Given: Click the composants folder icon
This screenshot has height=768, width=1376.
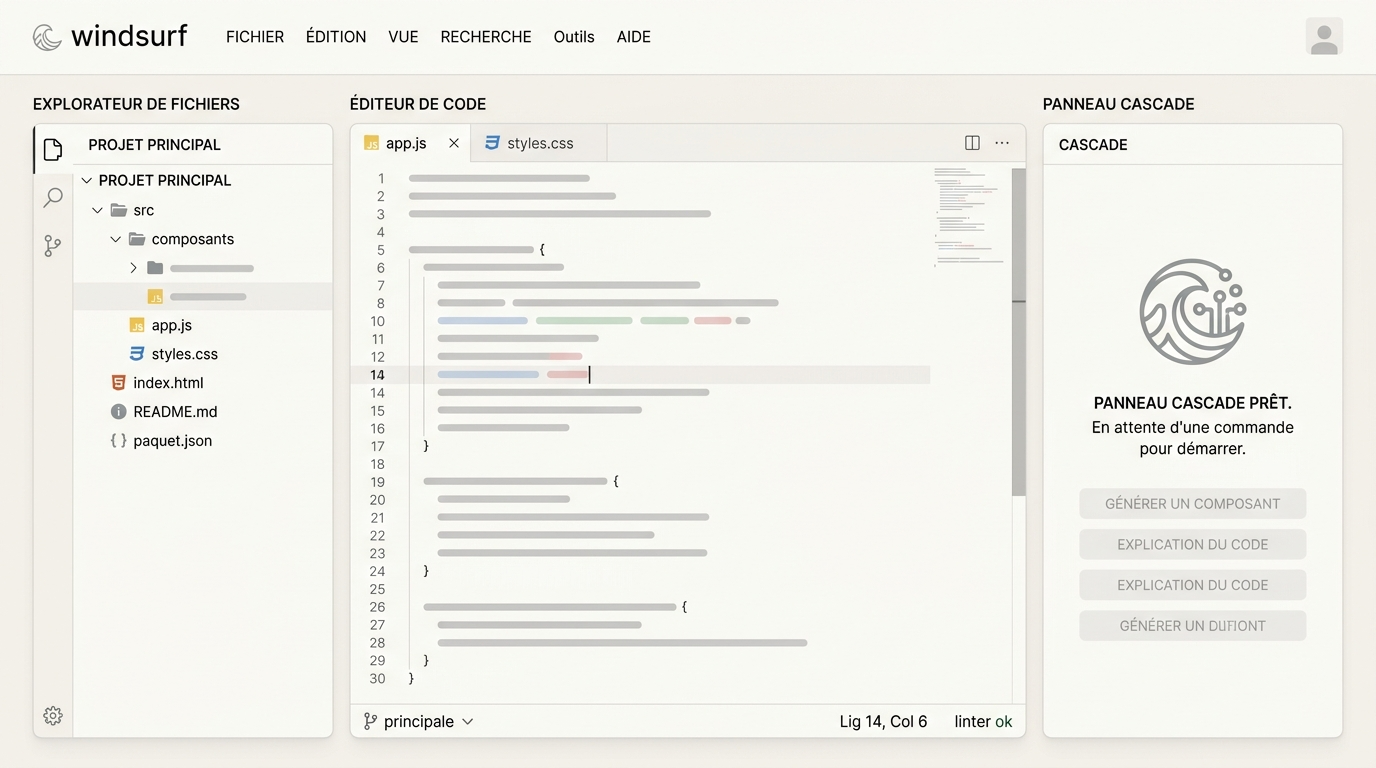Looking at the screenshot, I should click(x=137, y=239).
